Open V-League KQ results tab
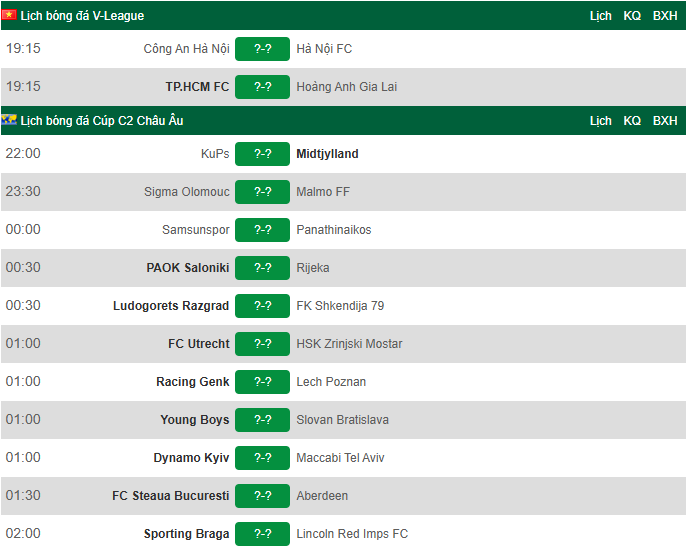This screenshot has width=686, height=552. pyautogui.click(x=632, y=16)
